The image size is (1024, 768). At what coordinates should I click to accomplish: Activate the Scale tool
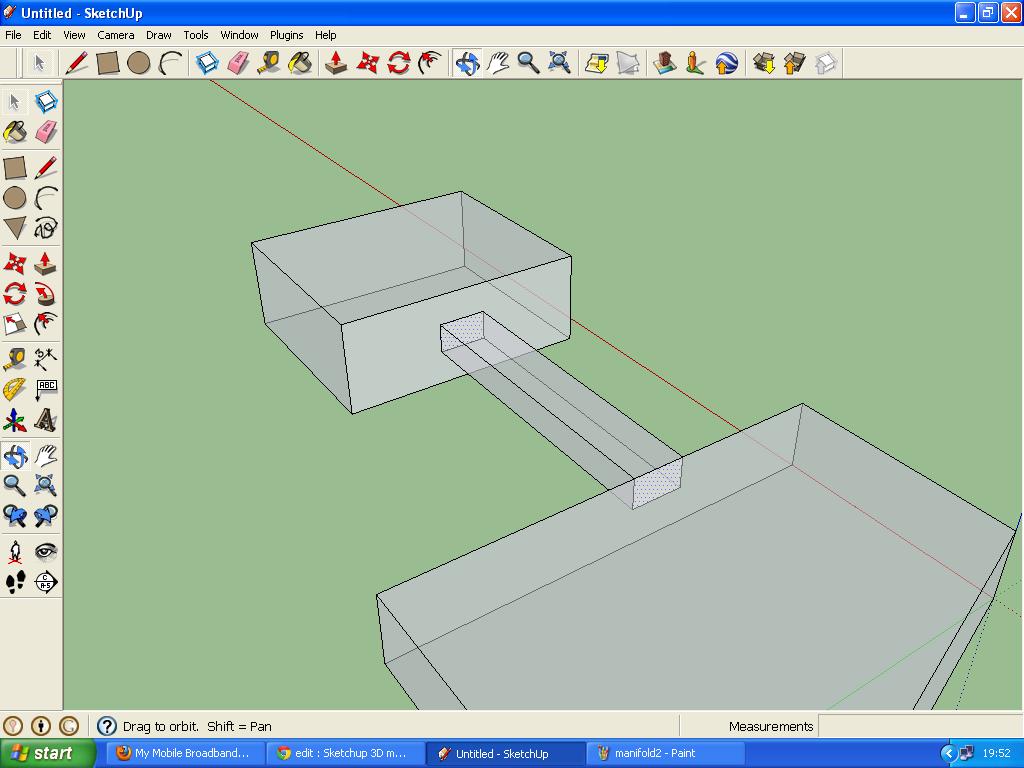tap(15, 323)
